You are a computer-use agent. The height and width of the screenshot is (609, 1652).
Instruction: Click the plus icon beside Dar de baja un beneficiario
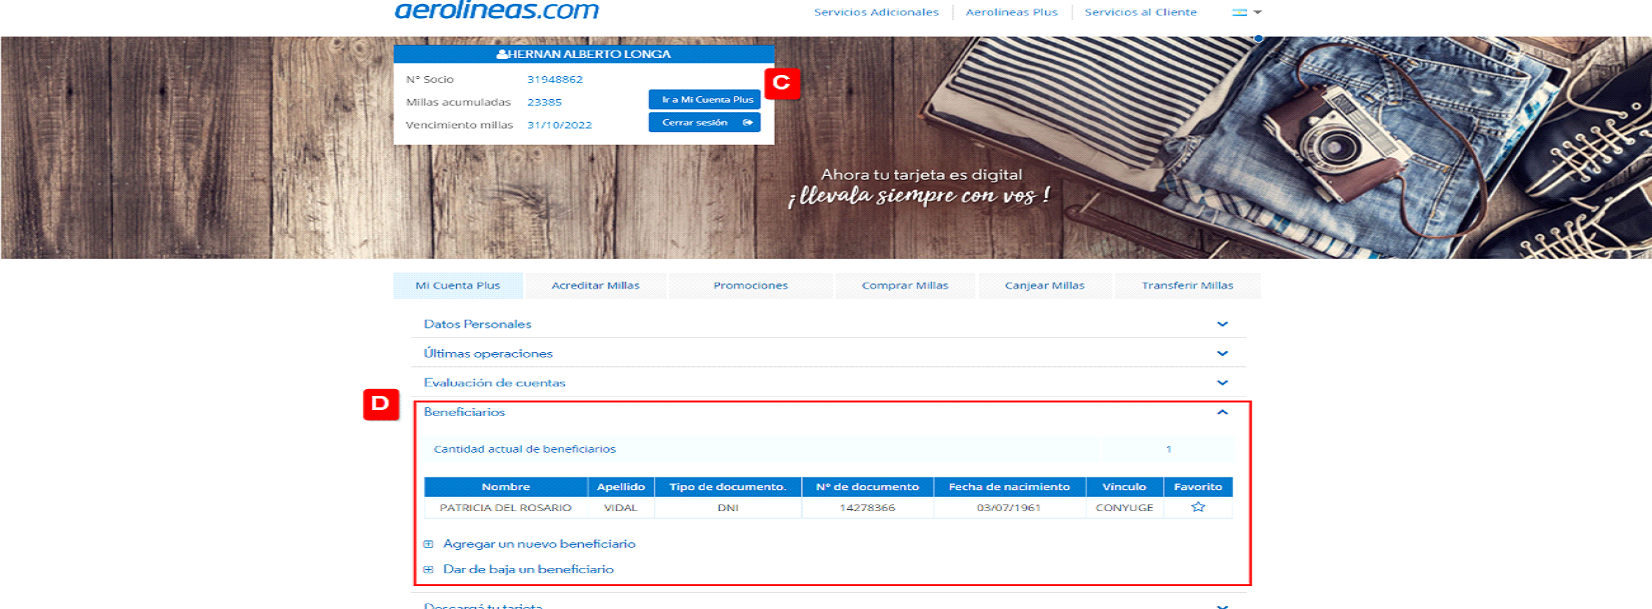tap(428, 569)
